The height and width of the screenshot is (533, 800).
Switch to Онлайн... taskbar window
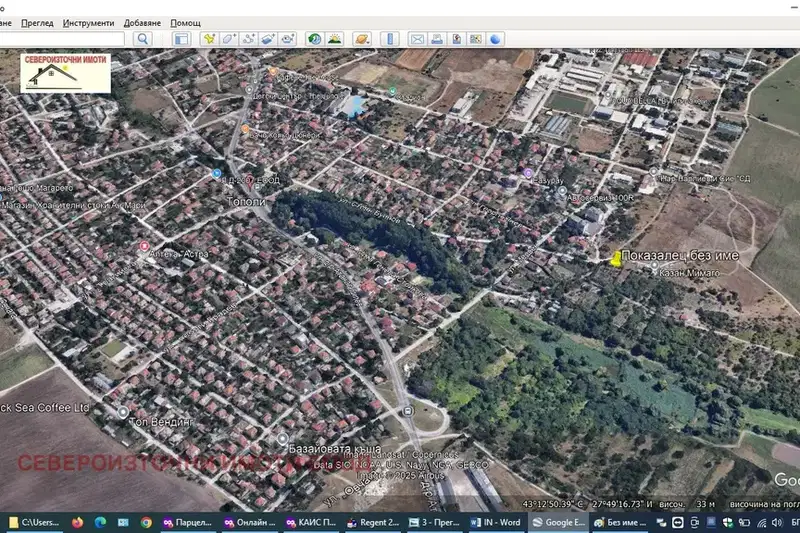(250, 522)
